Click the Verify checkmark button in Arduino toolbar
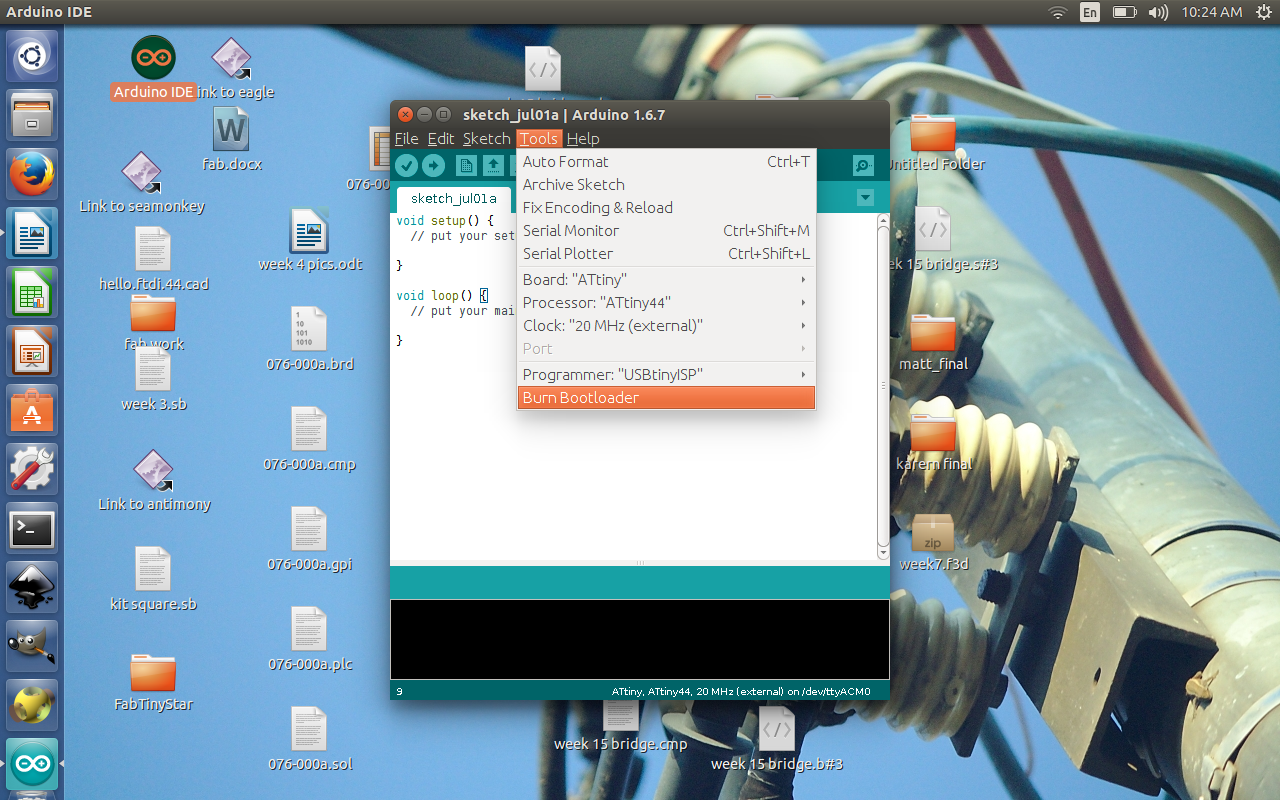 [x=406, y=166]
